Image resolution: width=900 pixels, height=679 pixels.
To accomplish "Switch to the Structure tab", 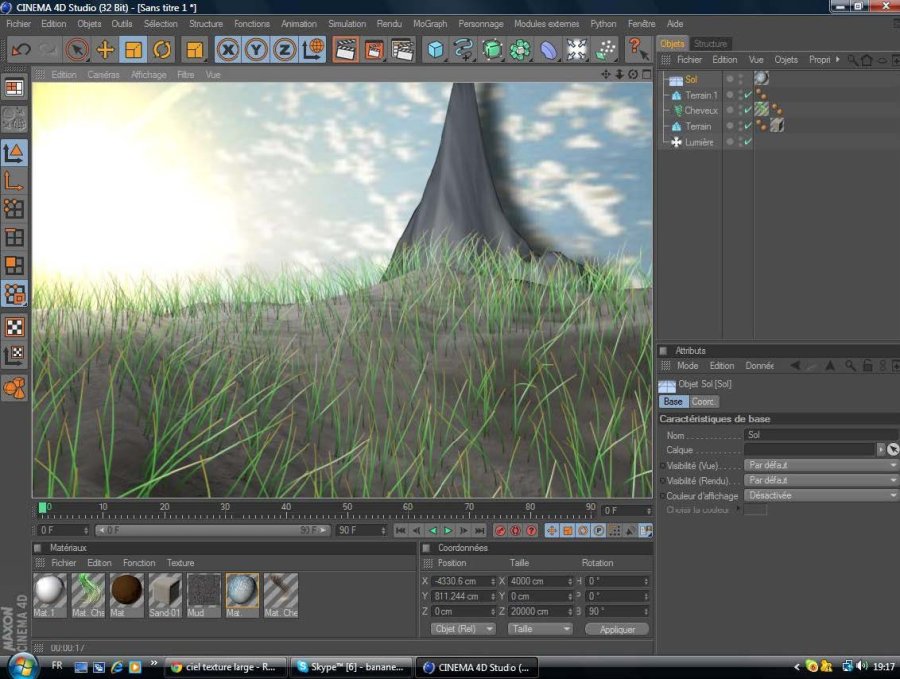I will coord(710,44).
